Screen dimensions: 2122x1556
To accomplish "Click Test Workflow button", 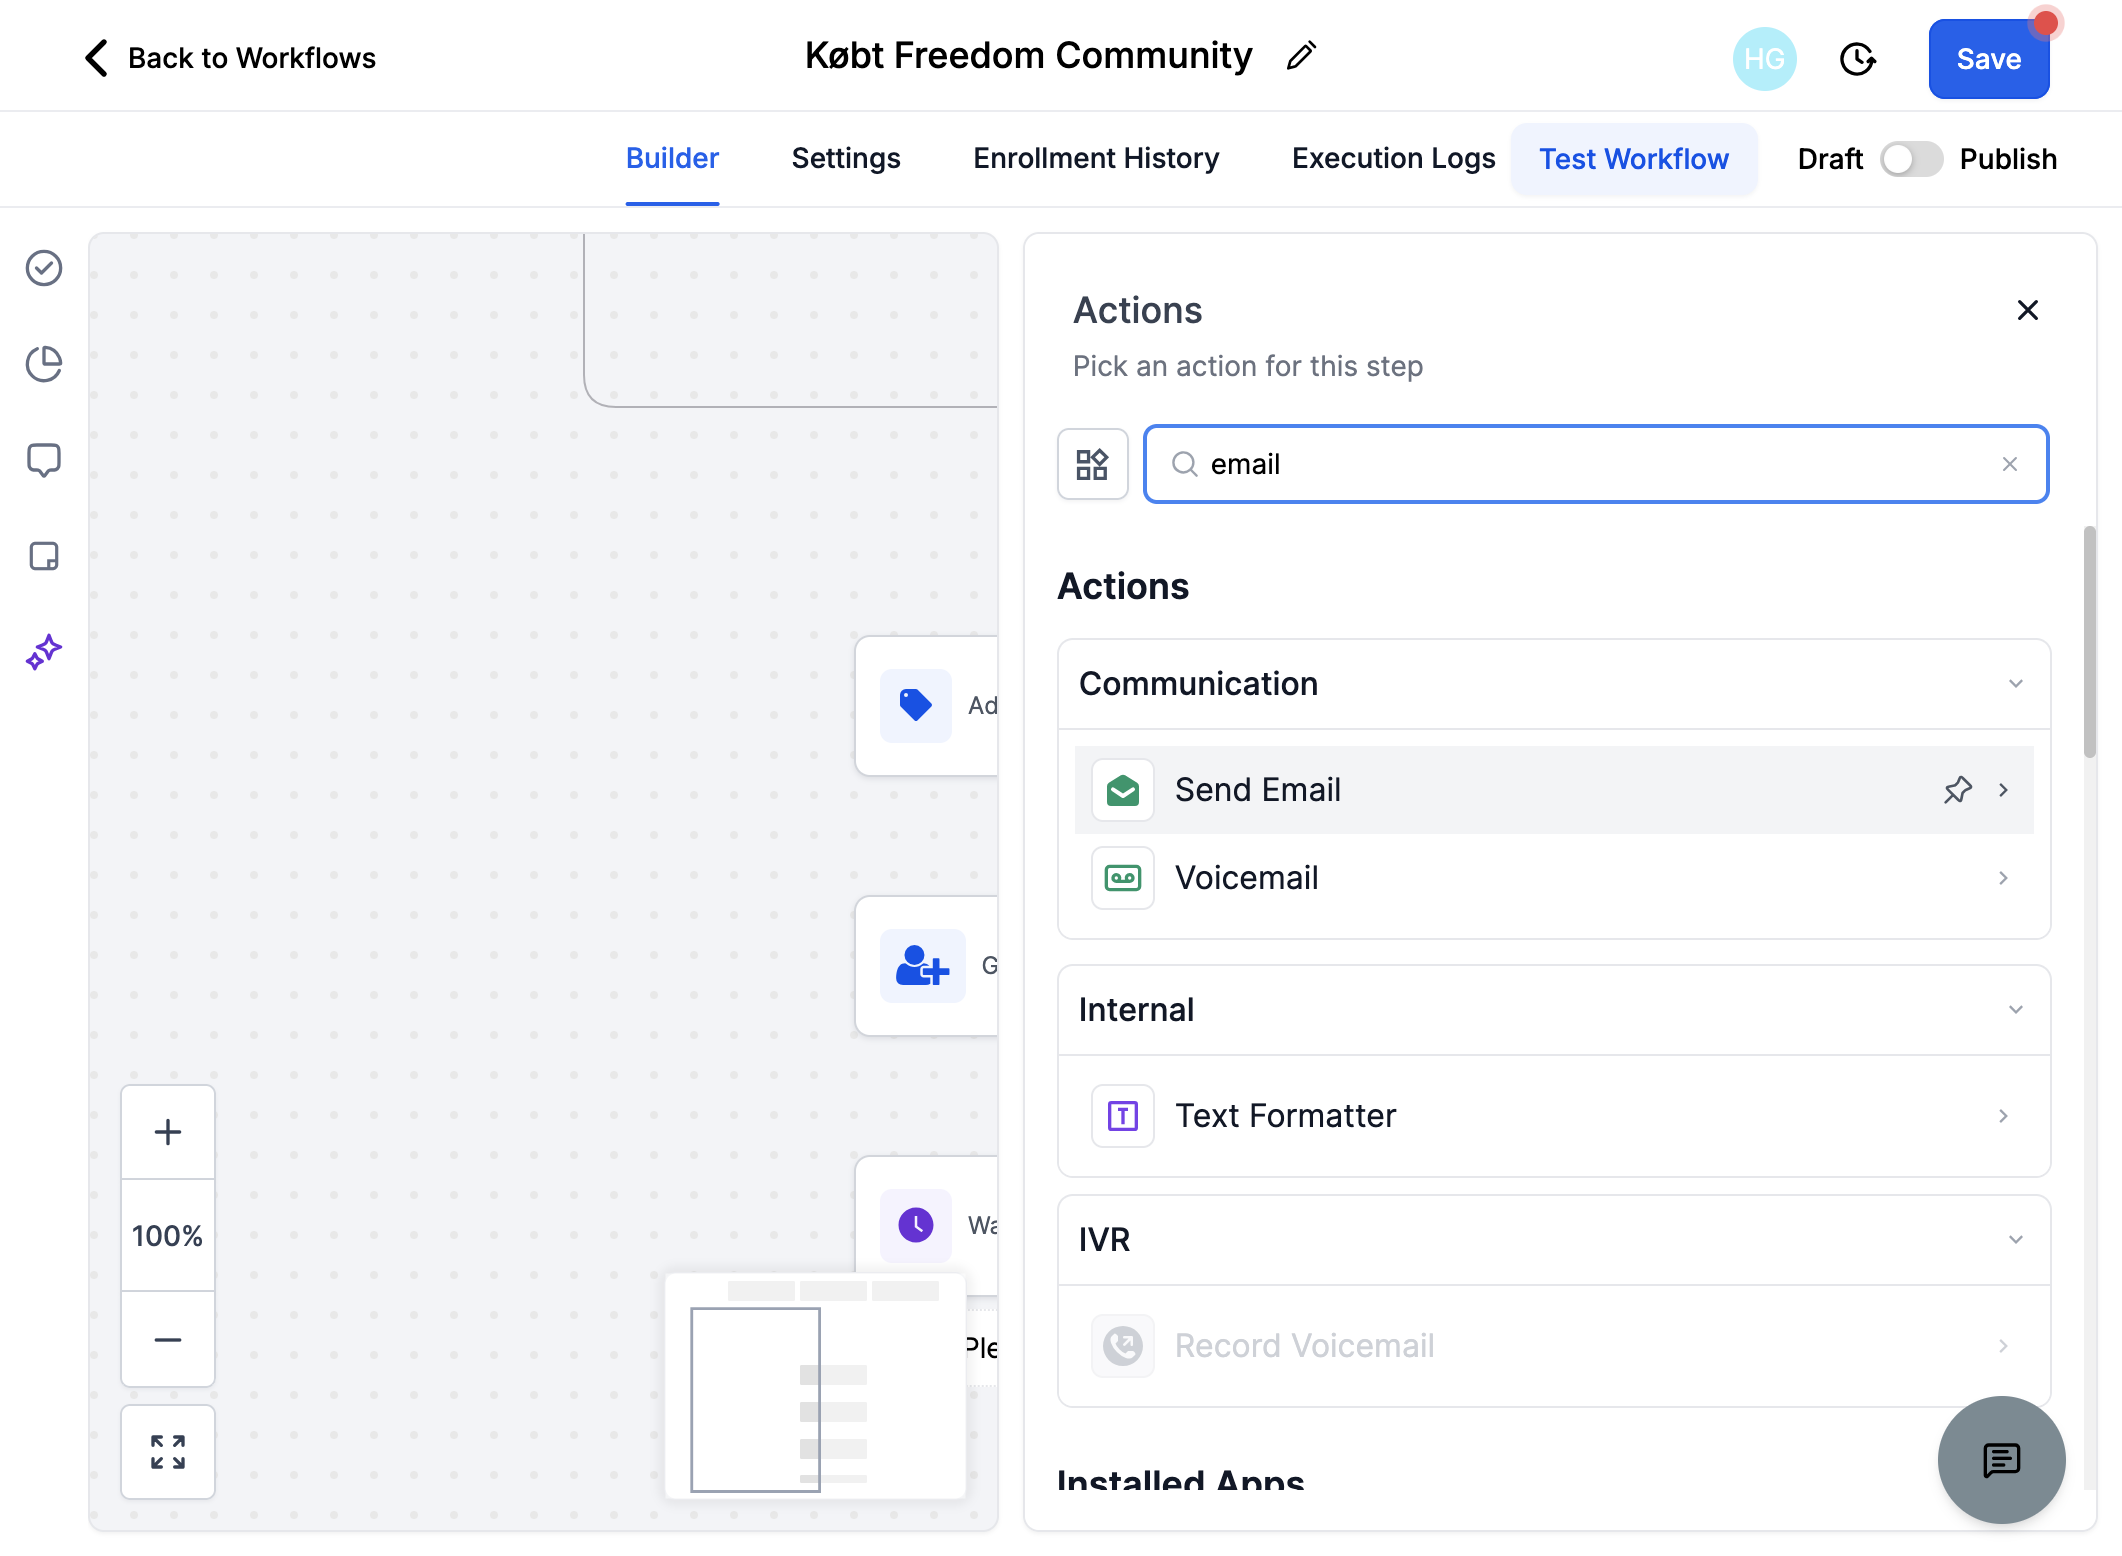I will tap(1634, 159).
